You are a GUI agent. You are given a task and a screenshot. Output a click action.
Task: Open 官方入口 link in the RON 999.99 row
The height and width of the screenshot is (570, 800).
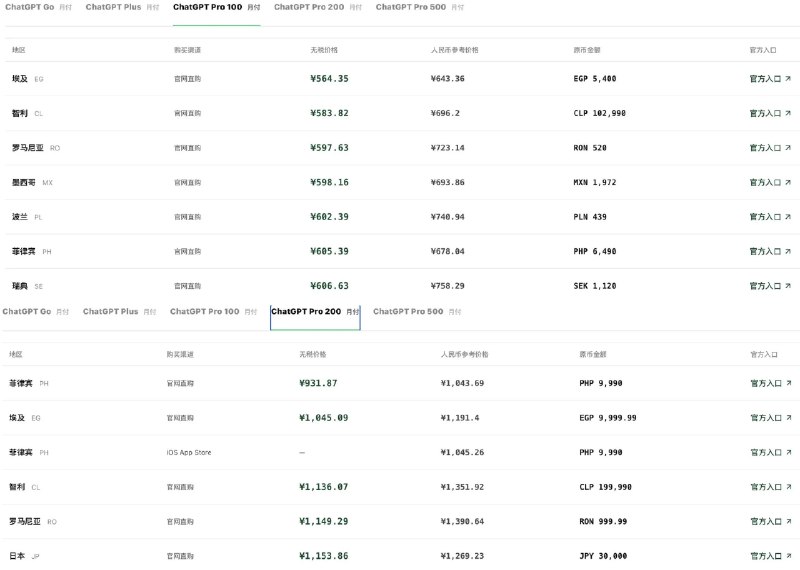[771, 522]
